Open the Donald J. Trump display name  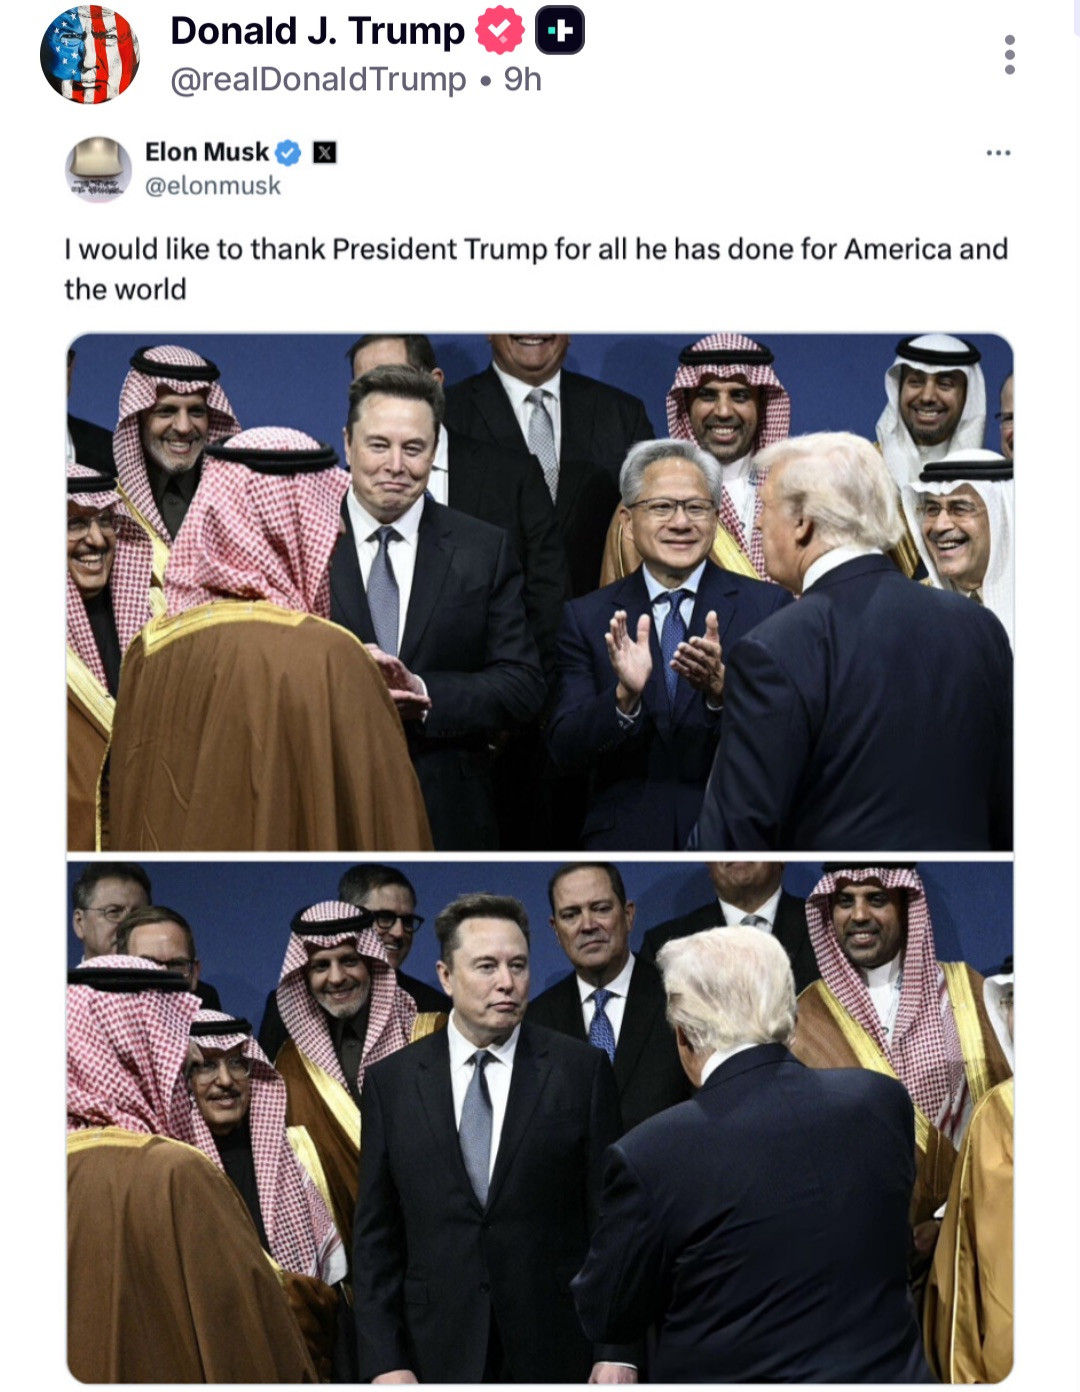(318, 31)
